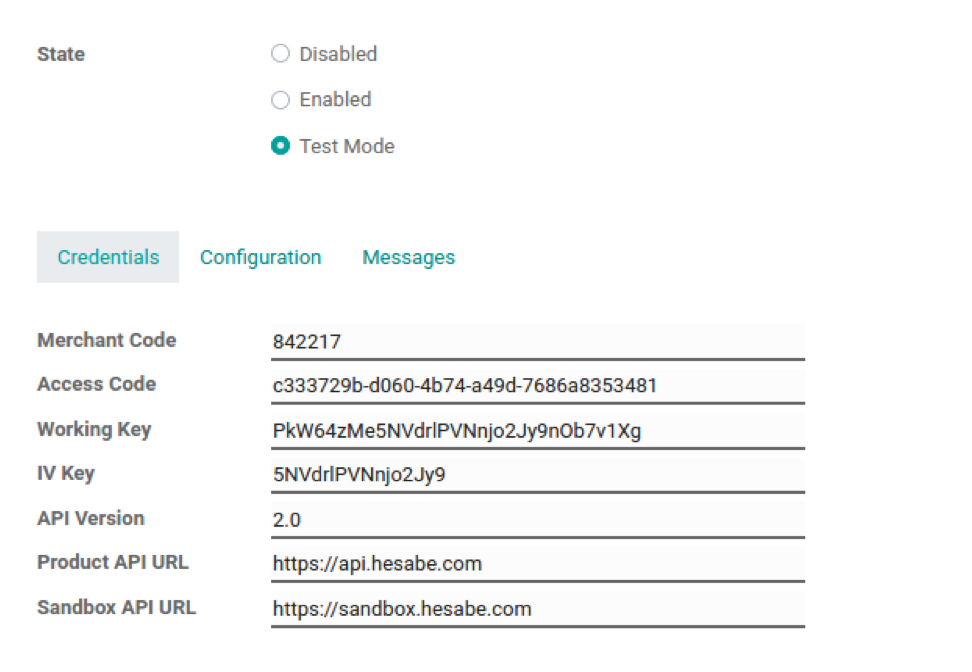Screen dimensions: 972x672
Task: Click the Sandbox API URL label
Action: [116, 607]
